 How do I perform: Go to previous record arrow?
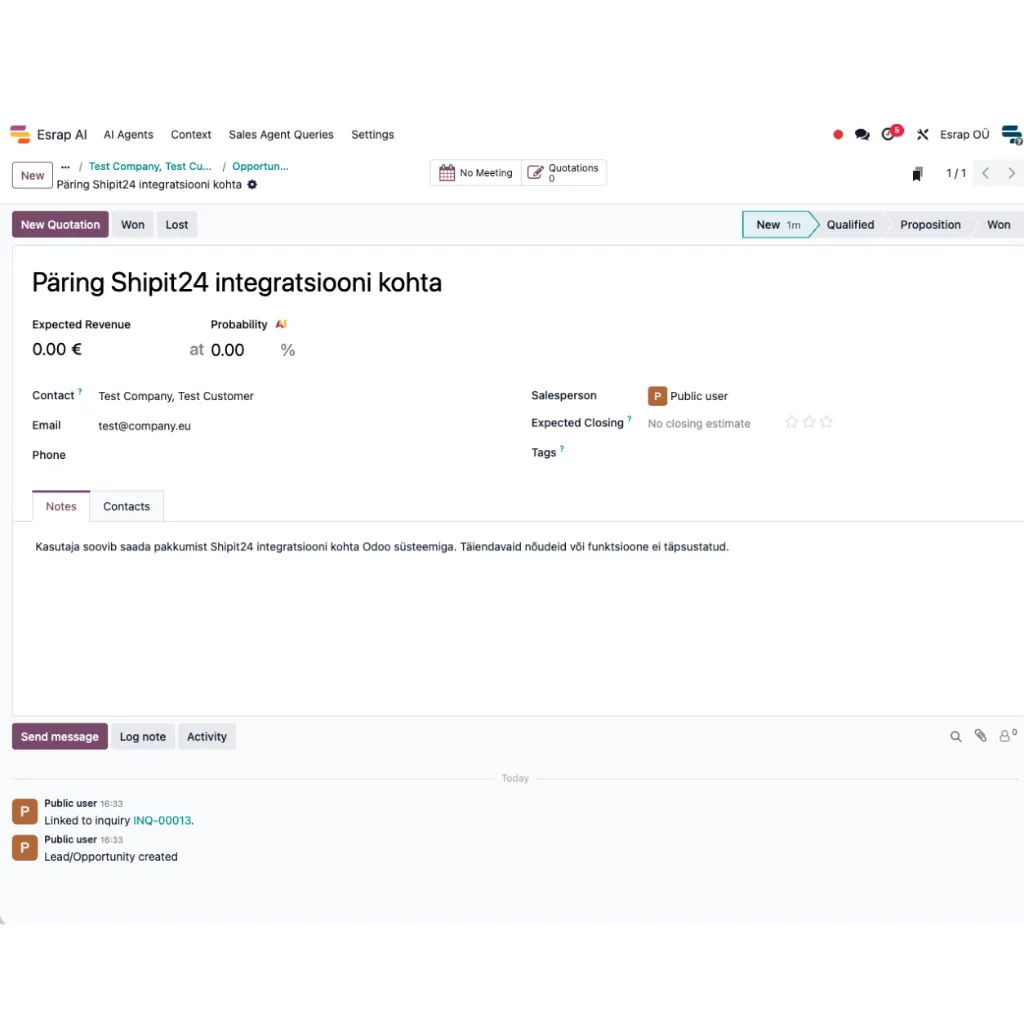point(985,173)
